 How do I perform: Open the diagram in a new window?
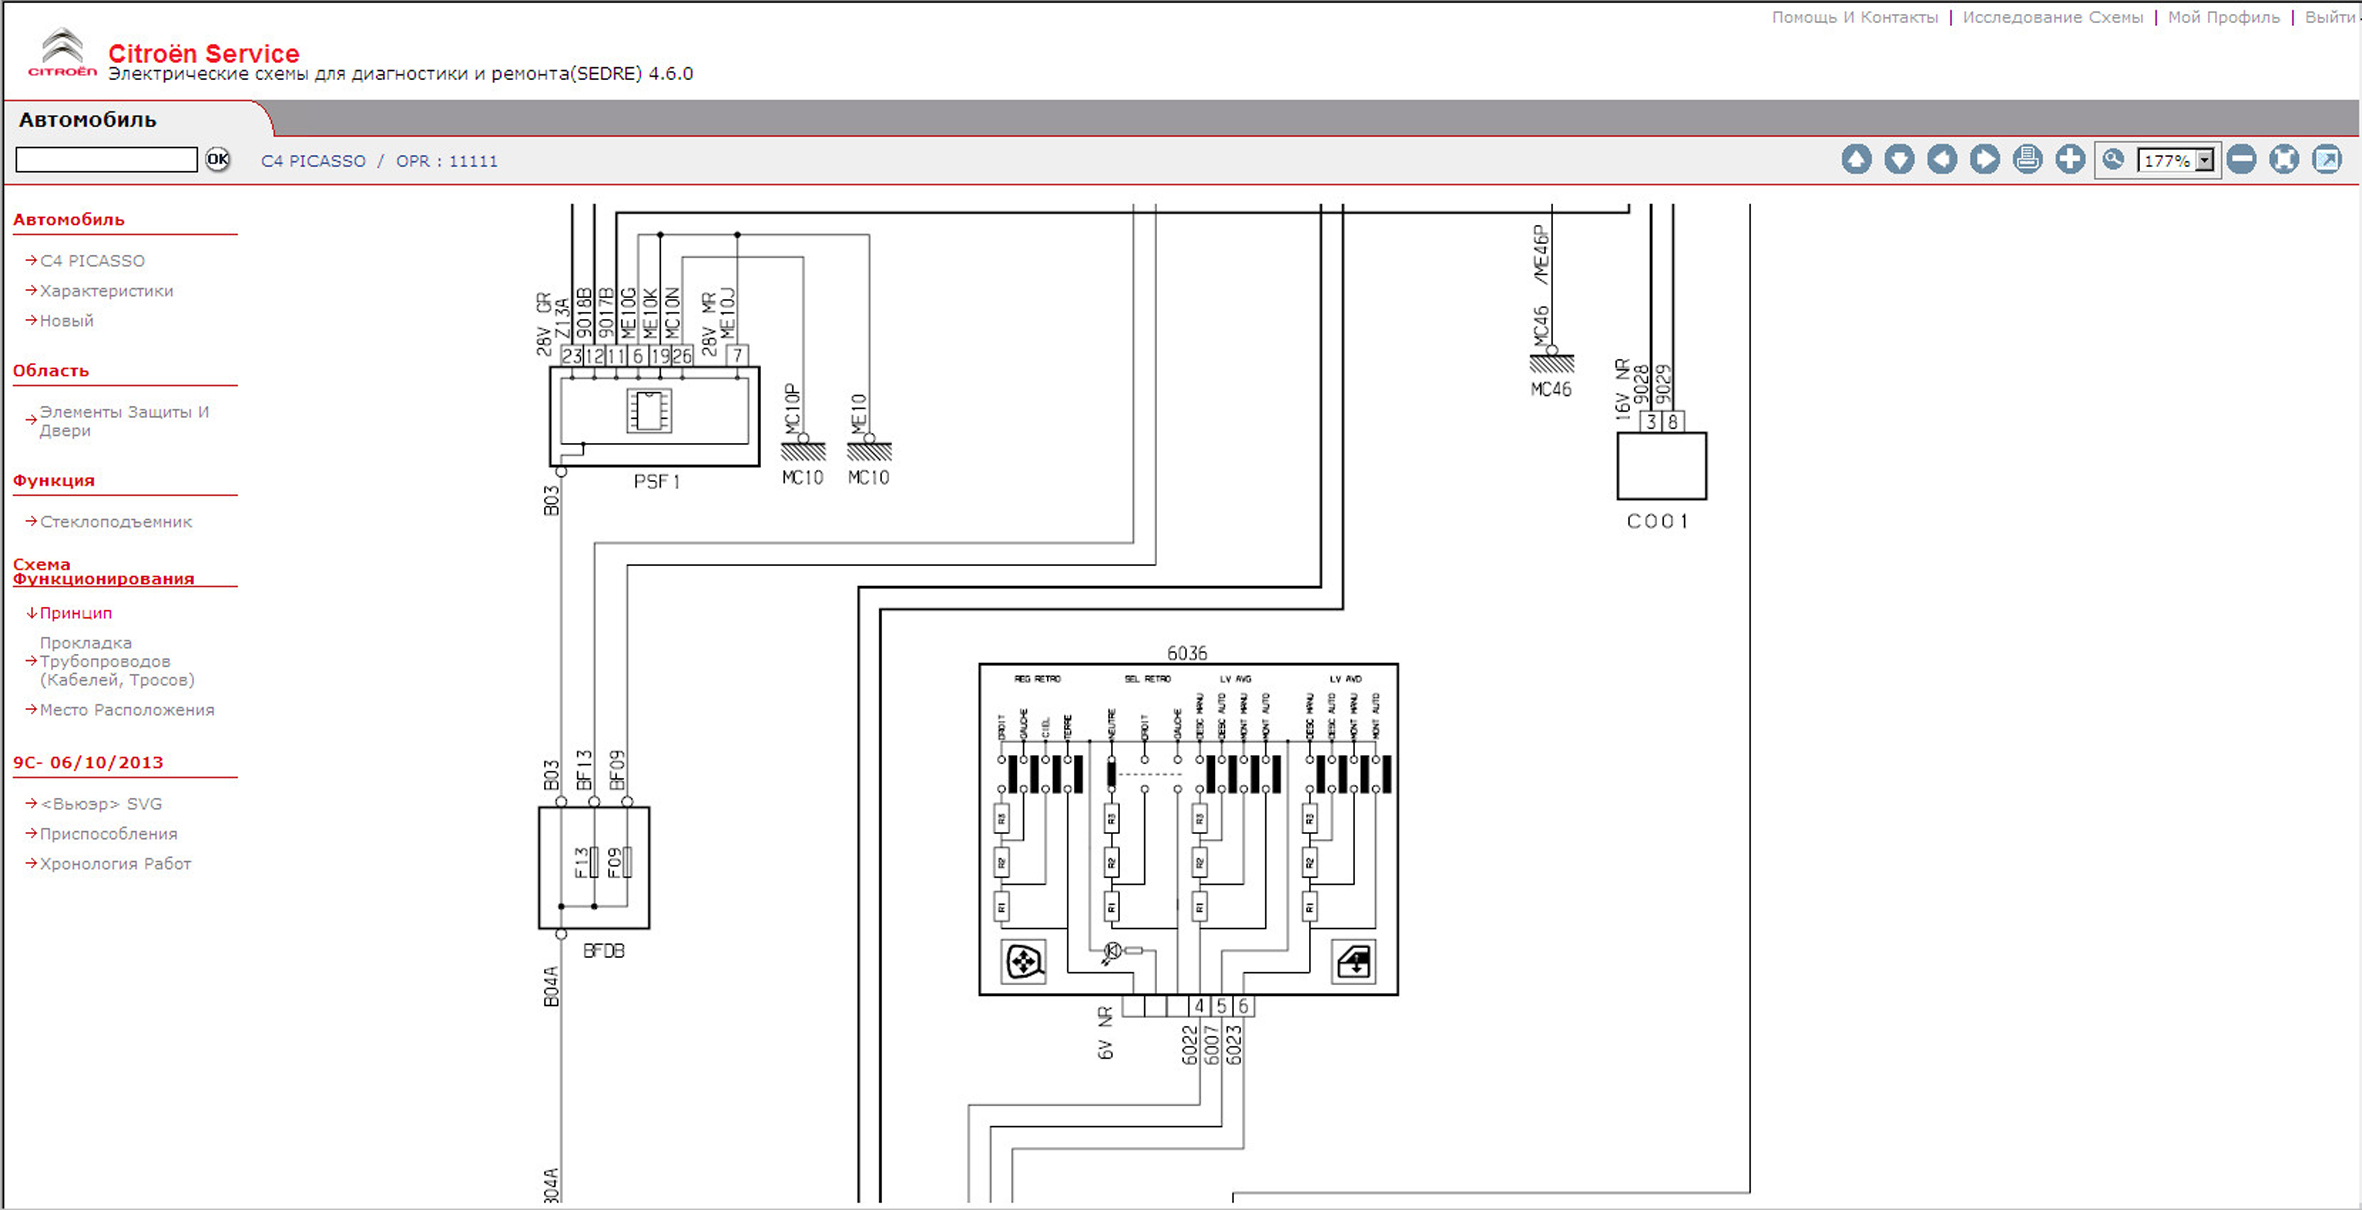click(2327, 160)
